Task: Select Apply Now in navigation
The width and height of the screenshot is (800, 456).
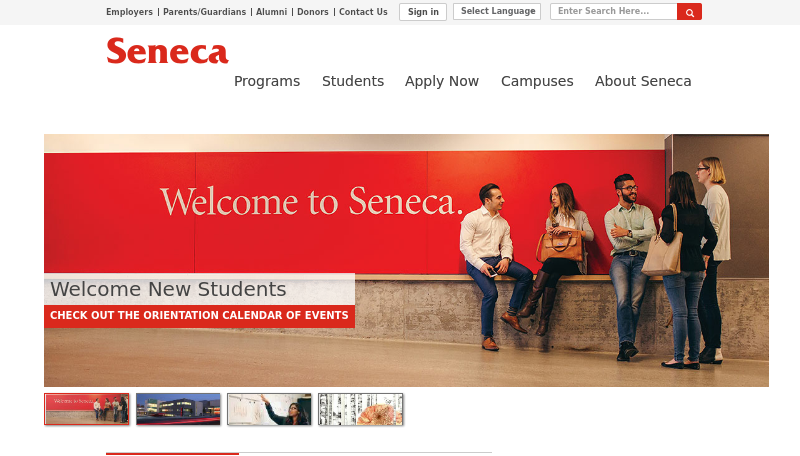Action: tap(442, 81)
